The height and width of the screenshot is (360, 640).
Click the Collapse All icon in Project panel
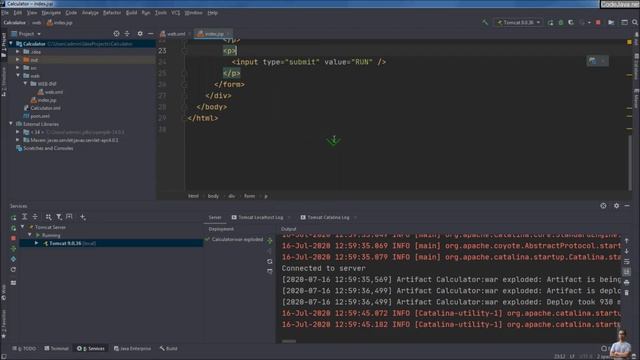point(127,33)
